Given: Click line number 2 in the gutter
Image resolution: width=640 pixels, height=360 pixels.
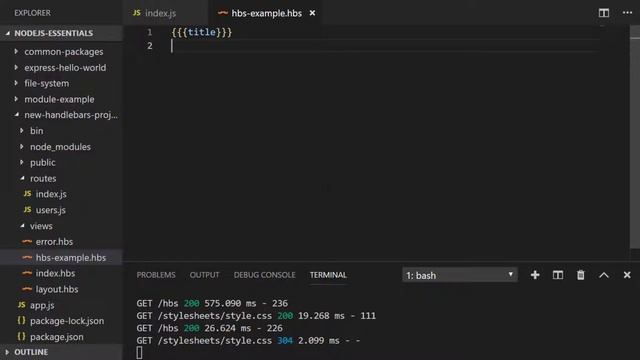Looking at the screenshot, I should tap(149, 46).
